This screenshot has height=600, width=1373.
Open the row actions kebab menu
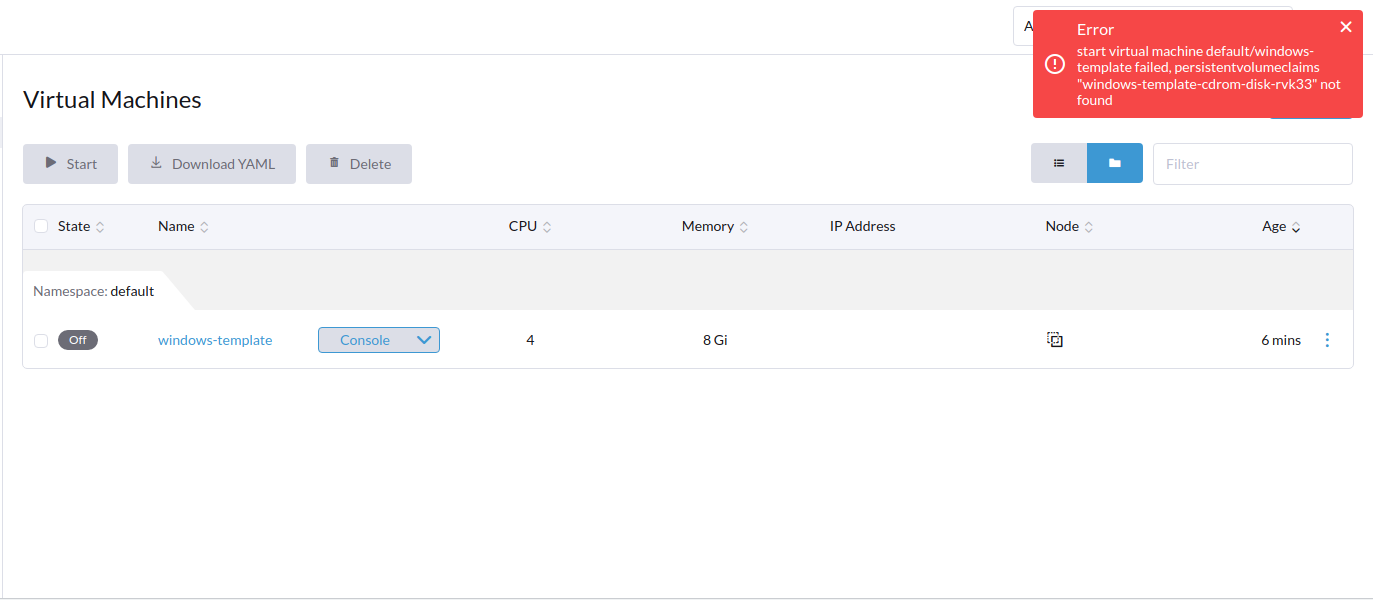pyautogui.click(x=1327, y=340)
